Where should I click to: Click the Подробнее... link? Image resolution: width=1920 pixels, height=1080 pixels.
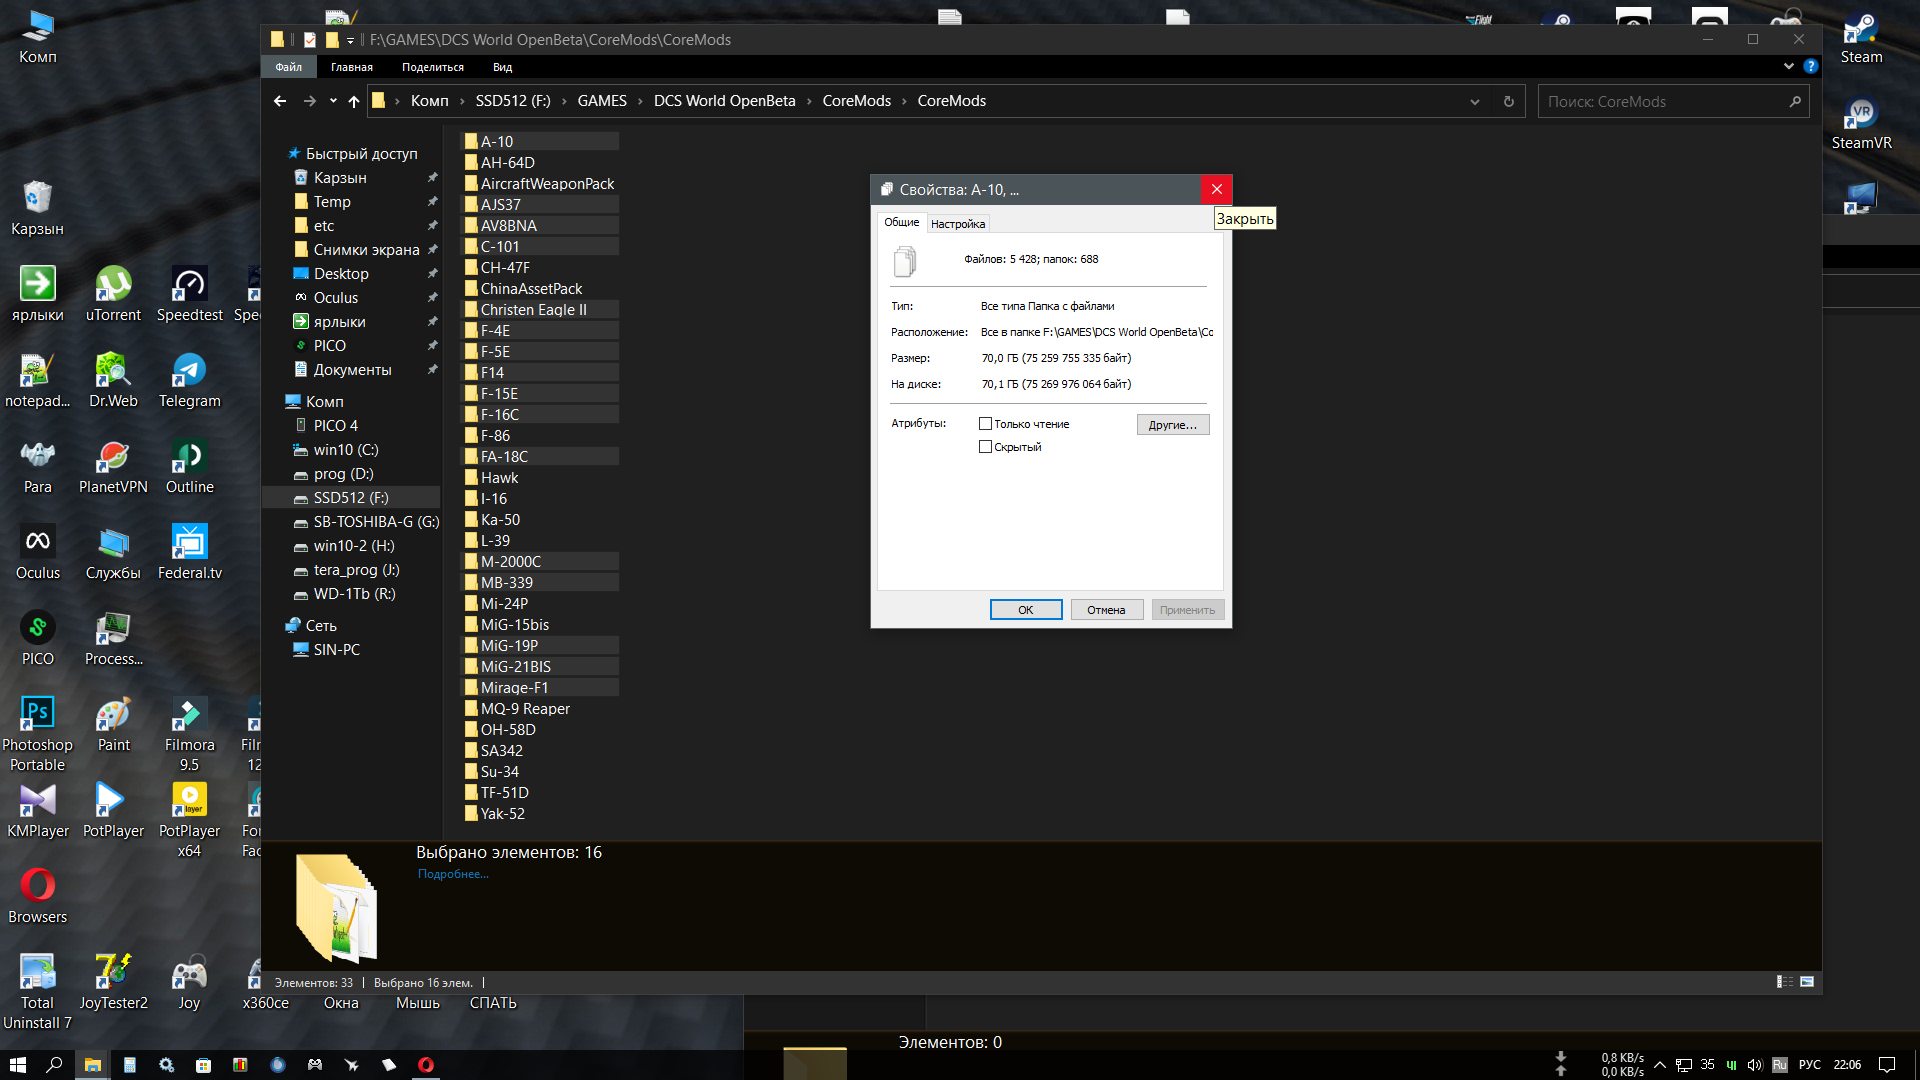(x=453, y=874)
